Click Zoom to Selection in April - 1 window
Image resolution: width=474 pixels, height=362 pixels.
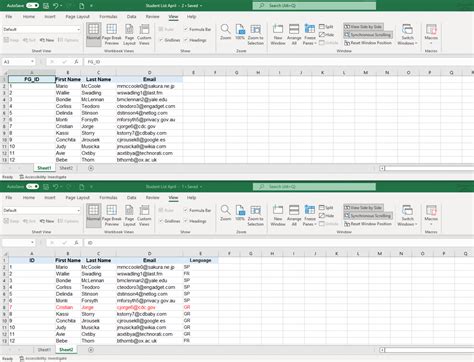(255, 215)
